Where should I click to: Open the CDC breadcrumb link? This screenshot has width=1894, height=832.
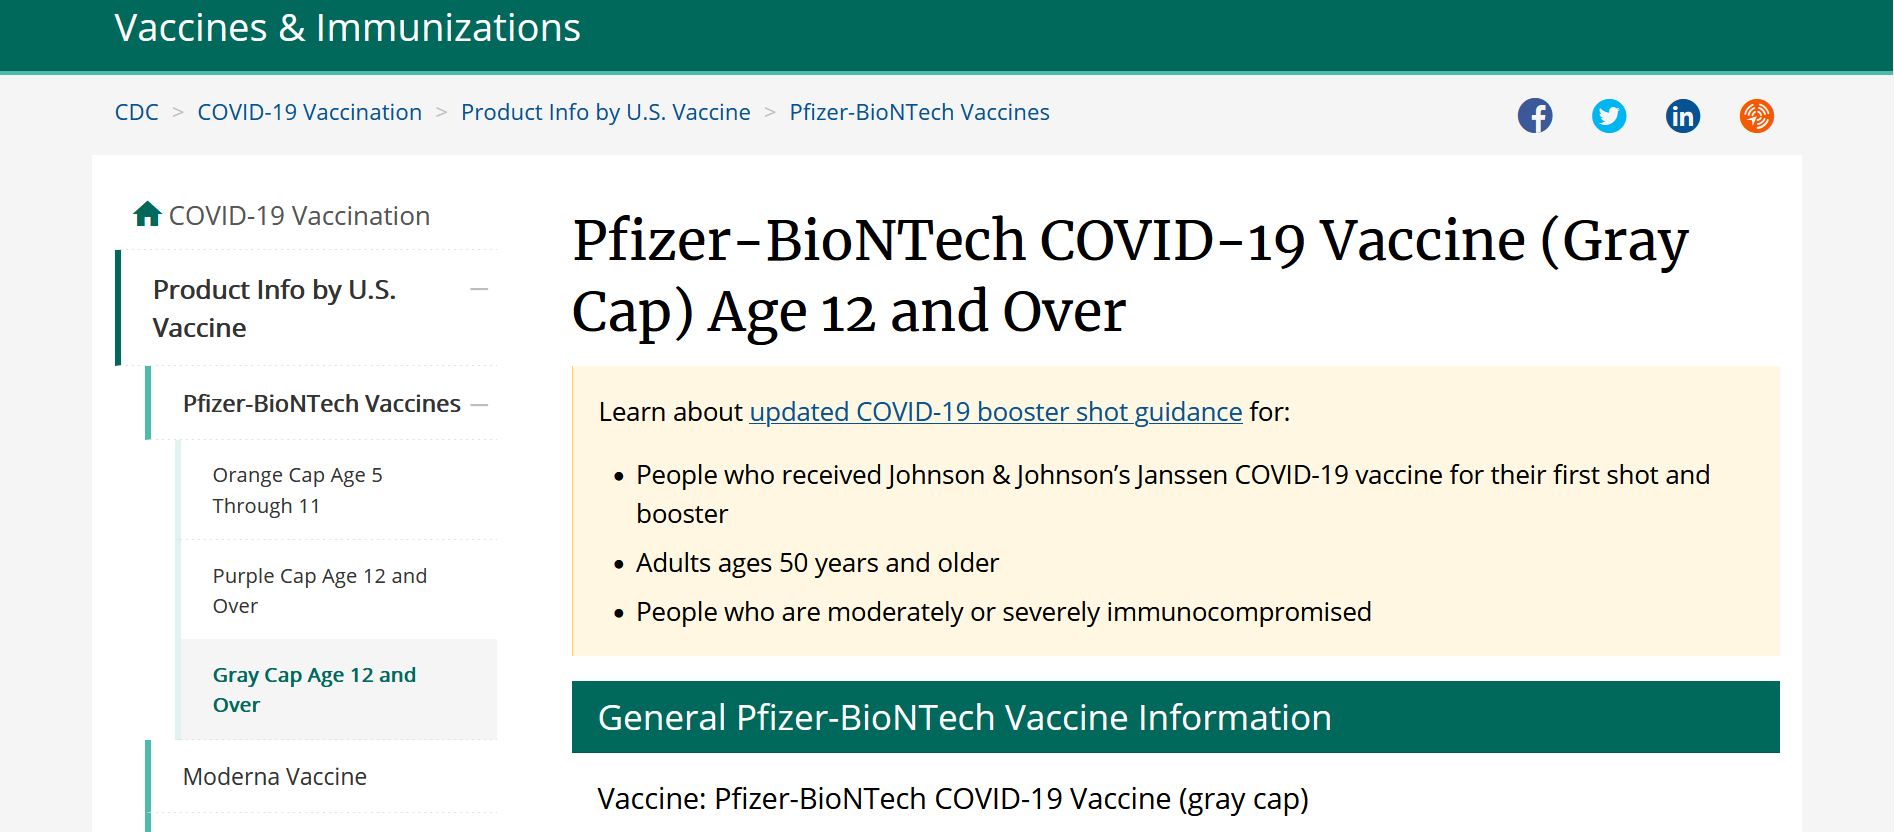coord(137,112)
